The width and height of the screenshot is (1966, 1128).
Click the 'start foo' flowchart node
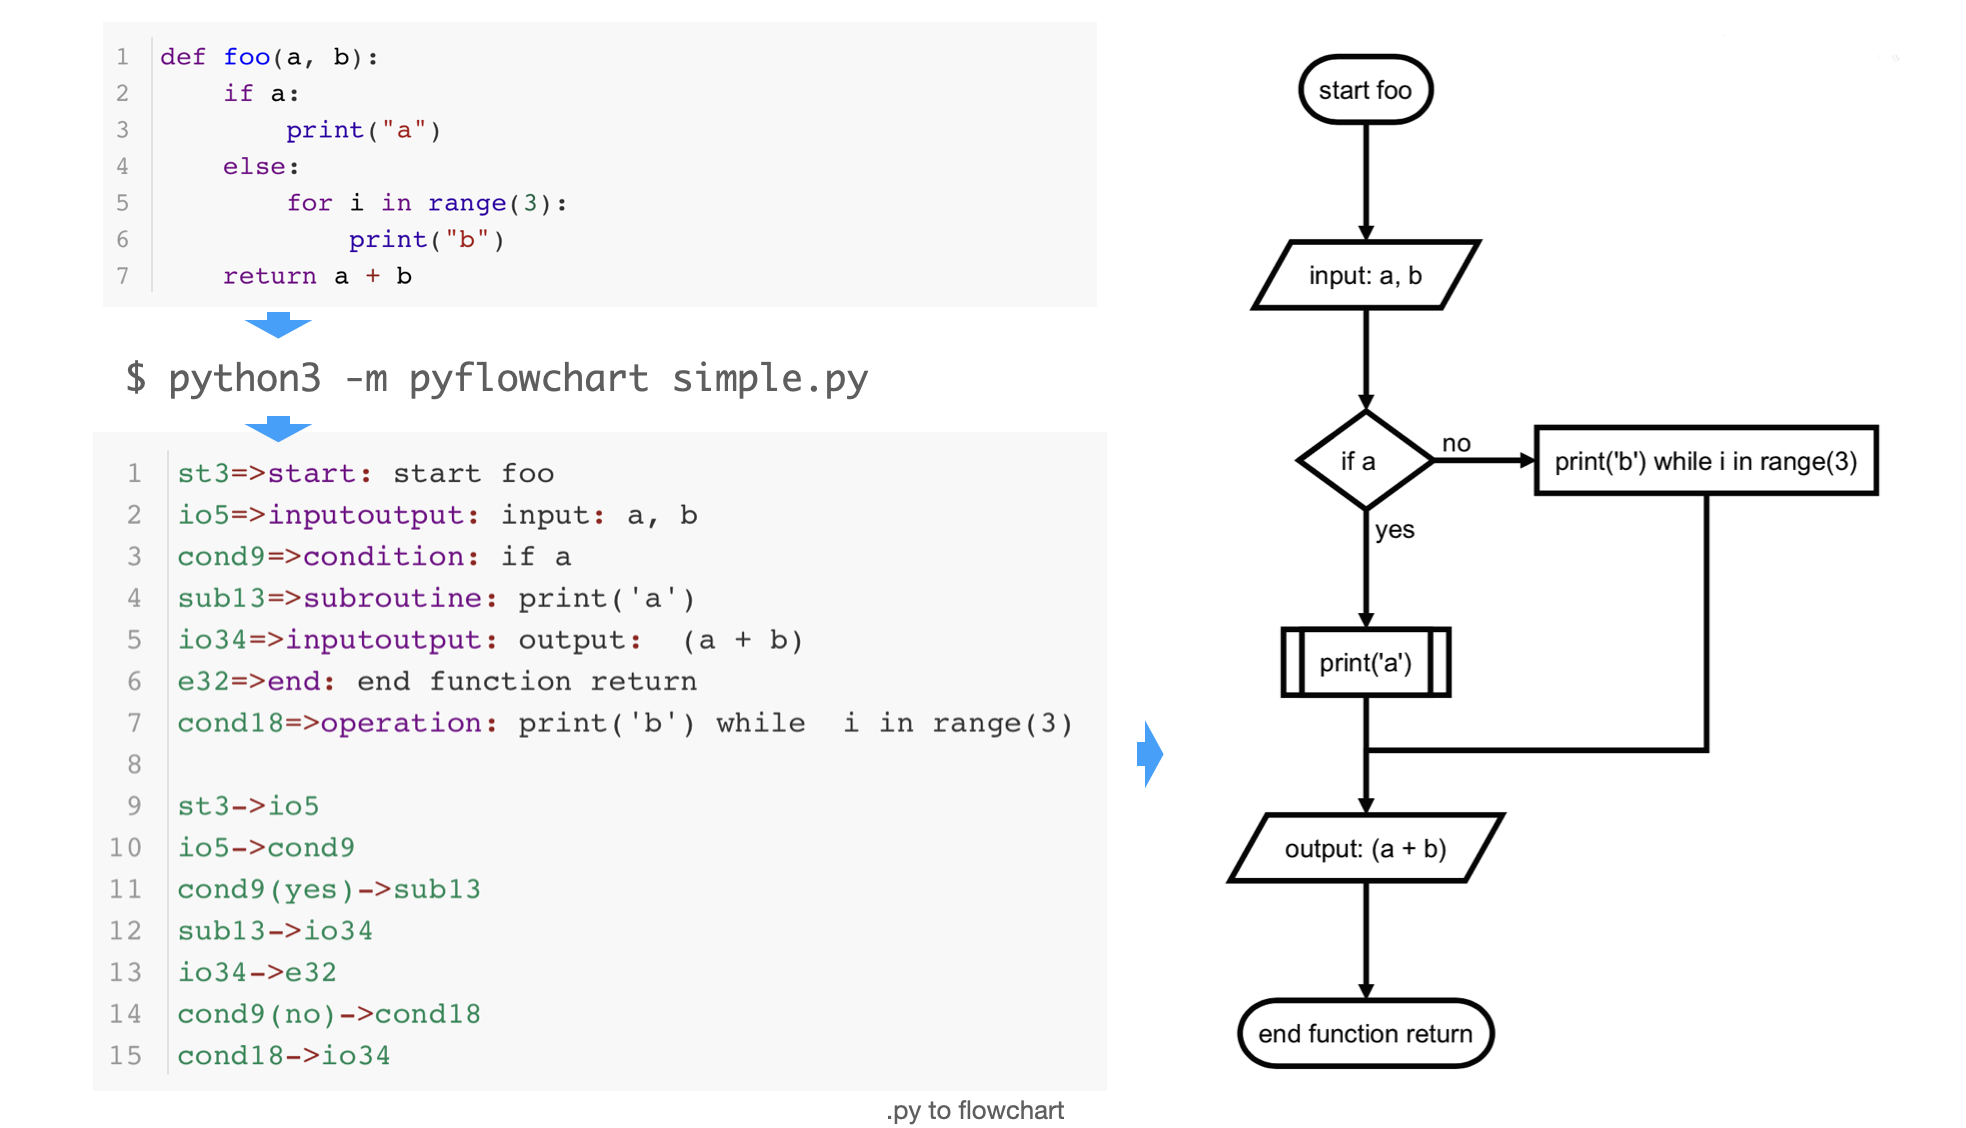tap(1364, 90)
